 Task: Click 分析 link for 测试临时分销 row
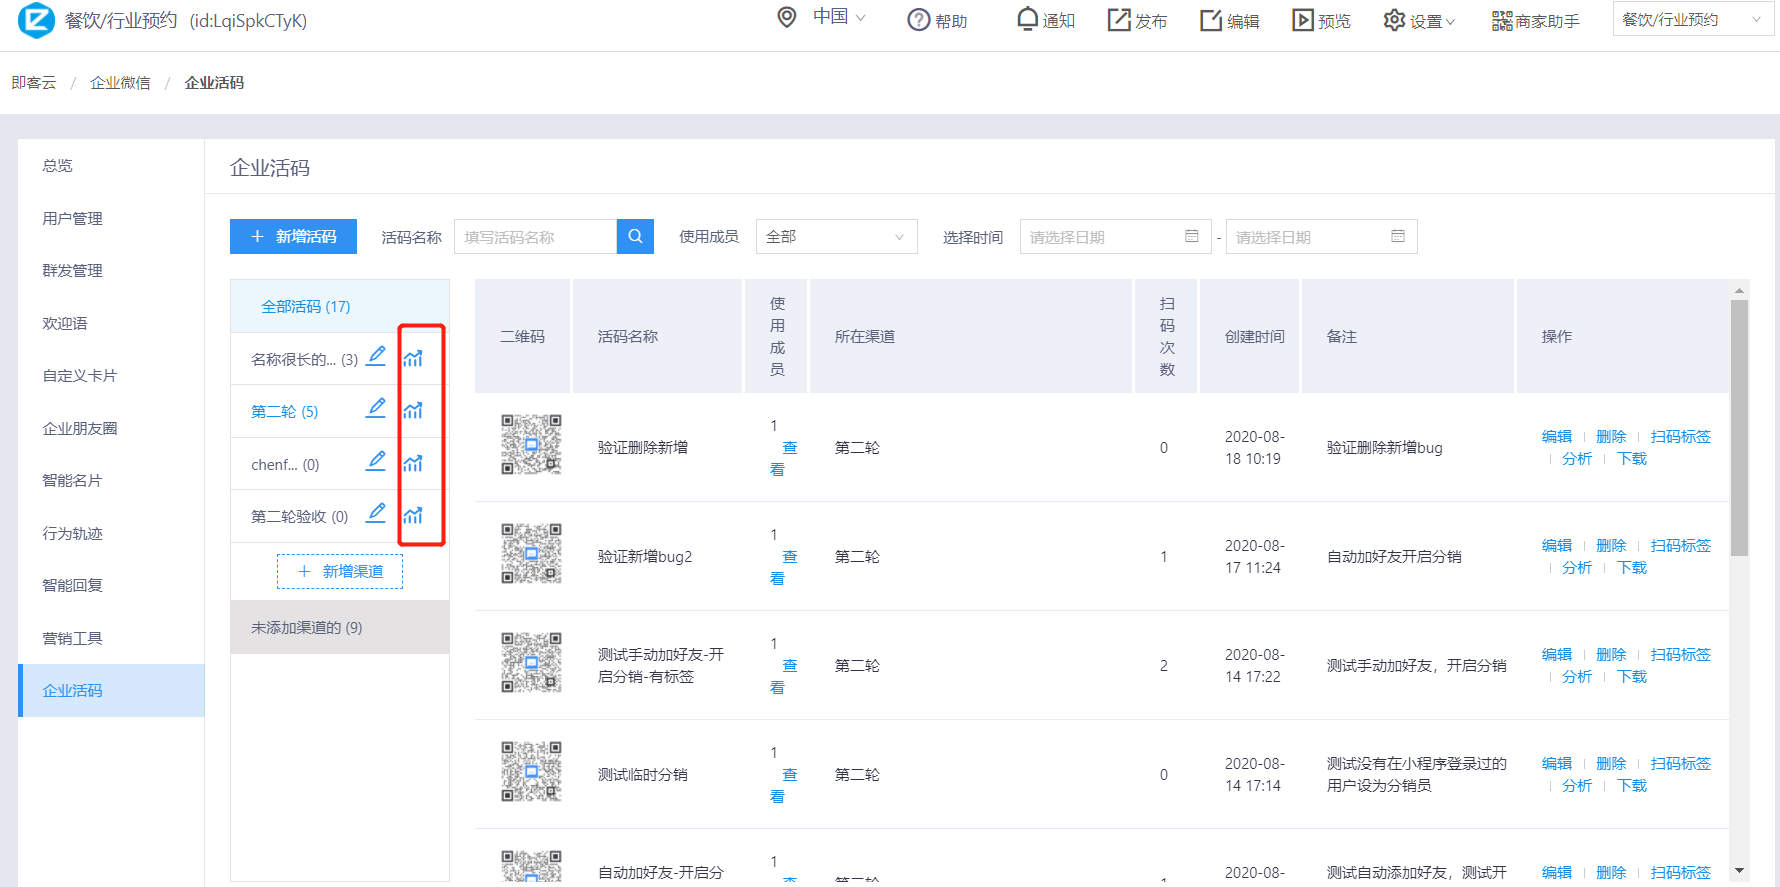[1577, 785]
